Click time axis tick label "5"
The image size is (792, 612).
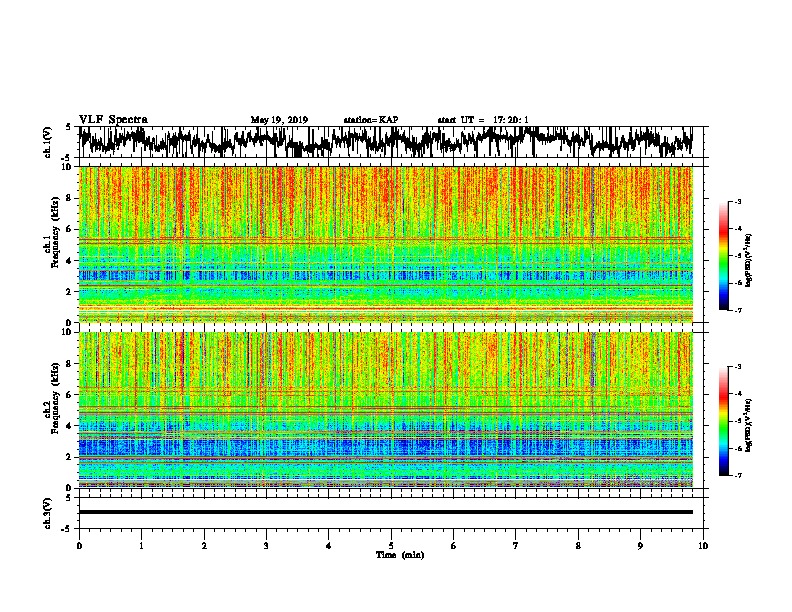pos(391,546)
